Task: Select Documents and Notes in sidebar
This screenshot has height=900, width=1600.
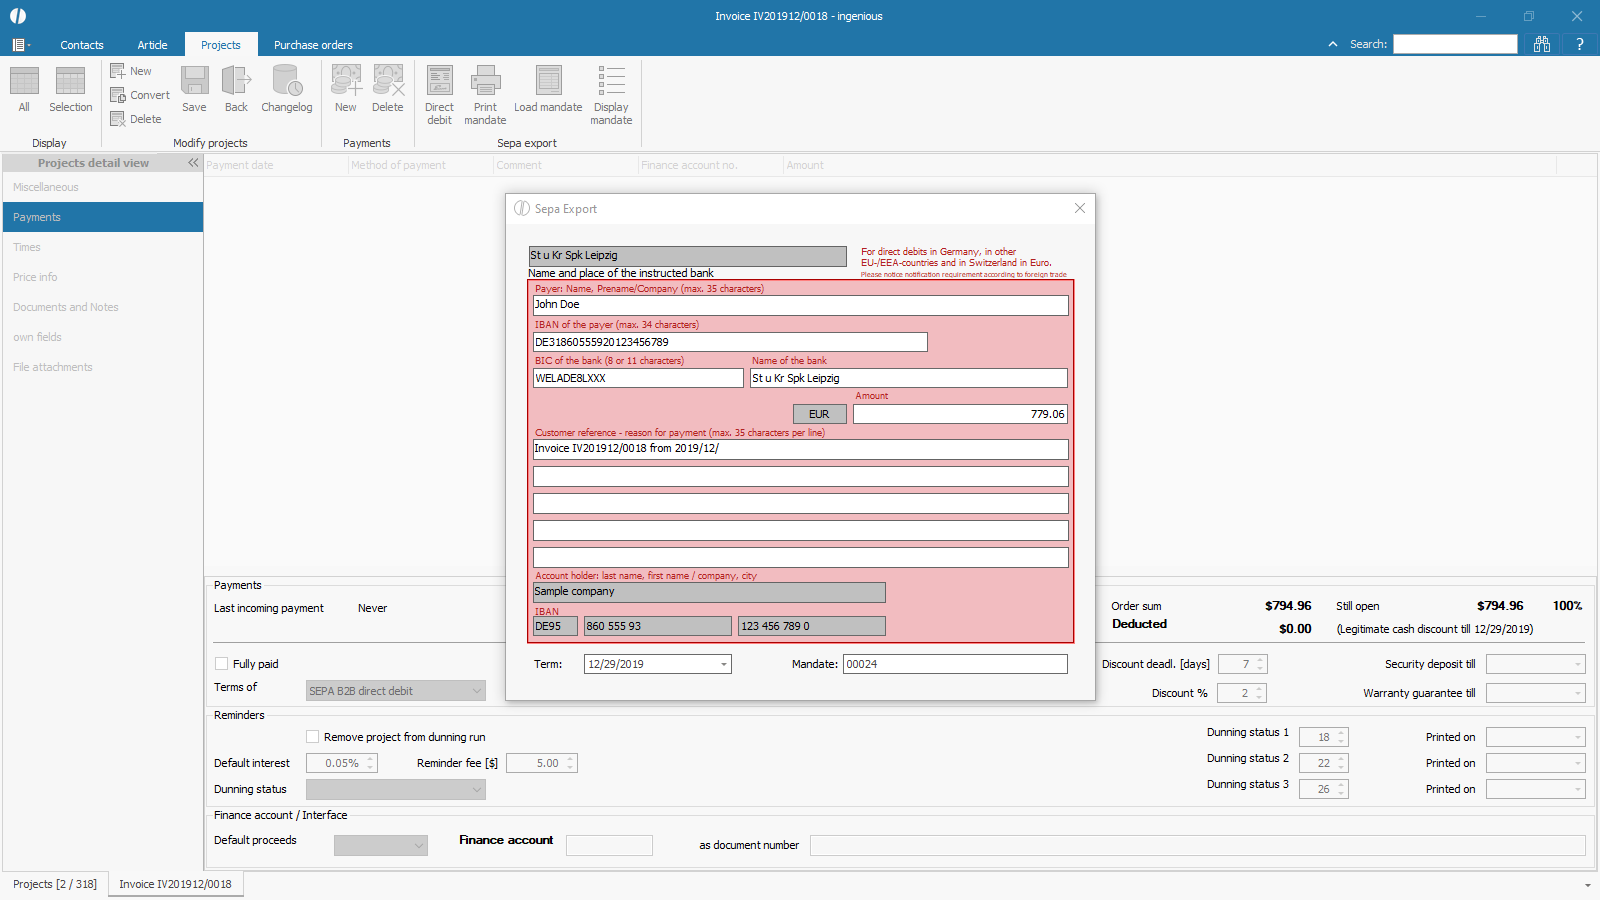Action: pyautogui.click(x=66, y=307)
